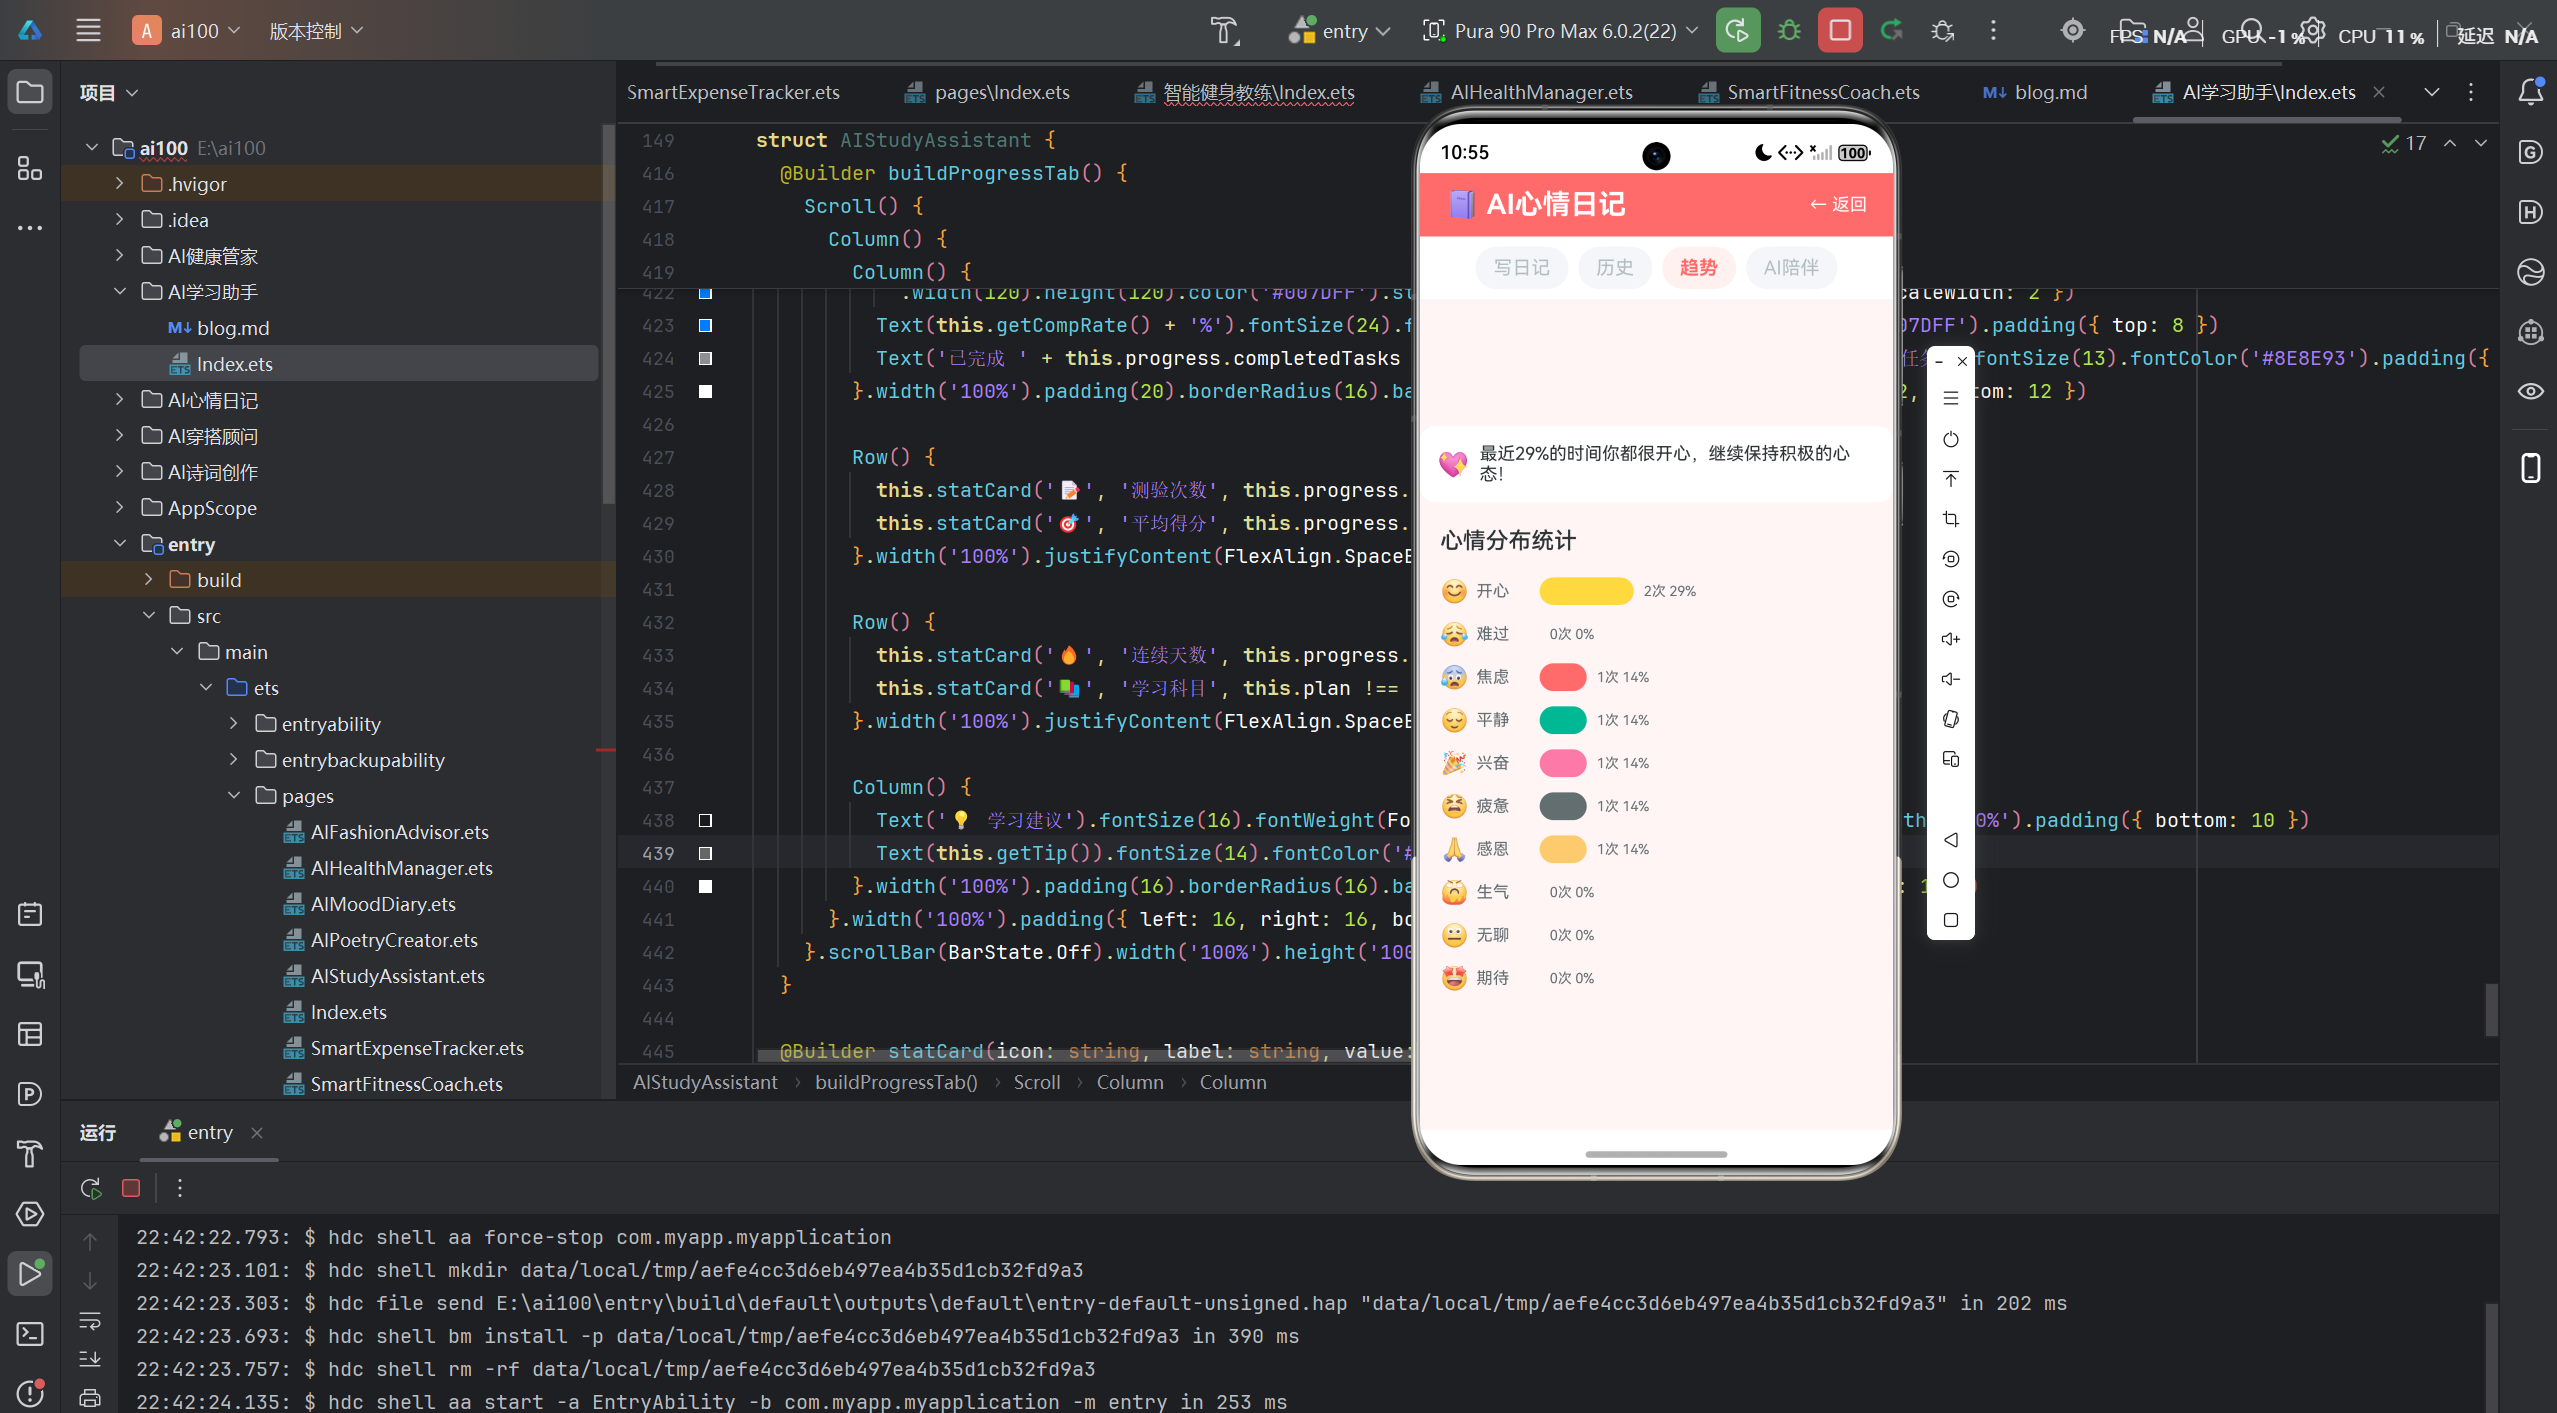Tap emulator back triangle navigation button
The image size is (2557, 1413).
1950,840
